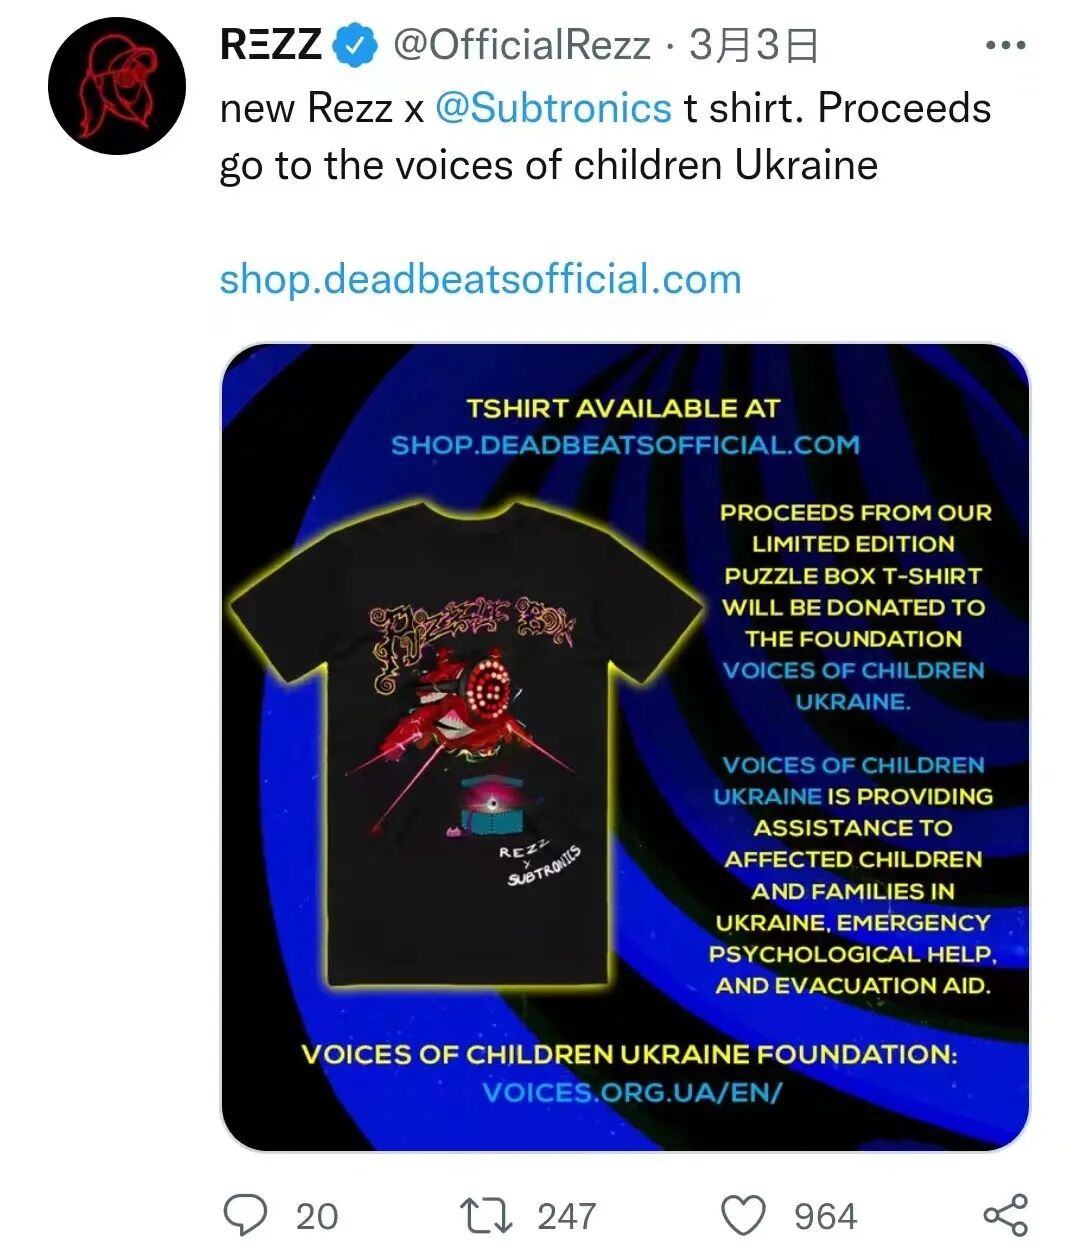1080x1250 pixels.
Task: Select the tweet text about Proceeds
Action: point(605,137)
